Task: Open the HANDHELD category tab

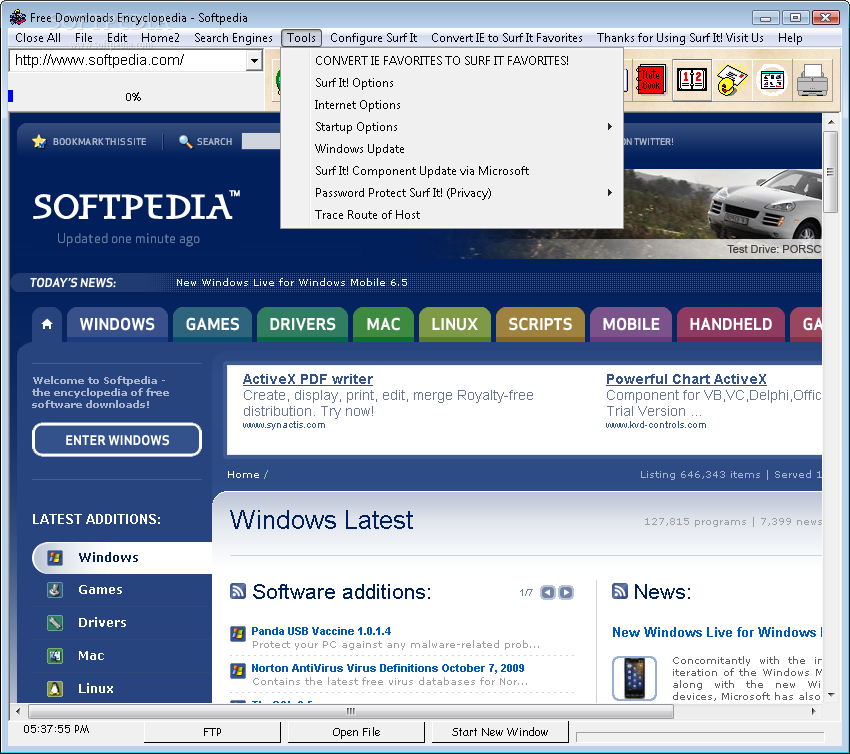Action: (731, 324)
